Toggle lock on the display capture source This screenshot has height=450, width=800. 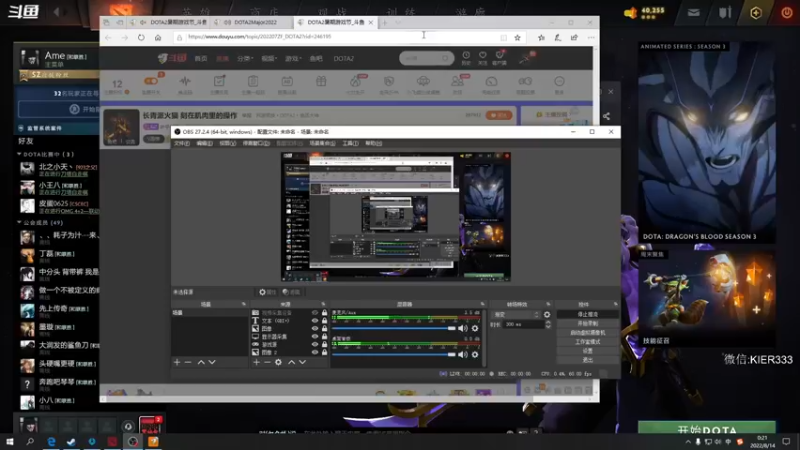tap(324, 337)
